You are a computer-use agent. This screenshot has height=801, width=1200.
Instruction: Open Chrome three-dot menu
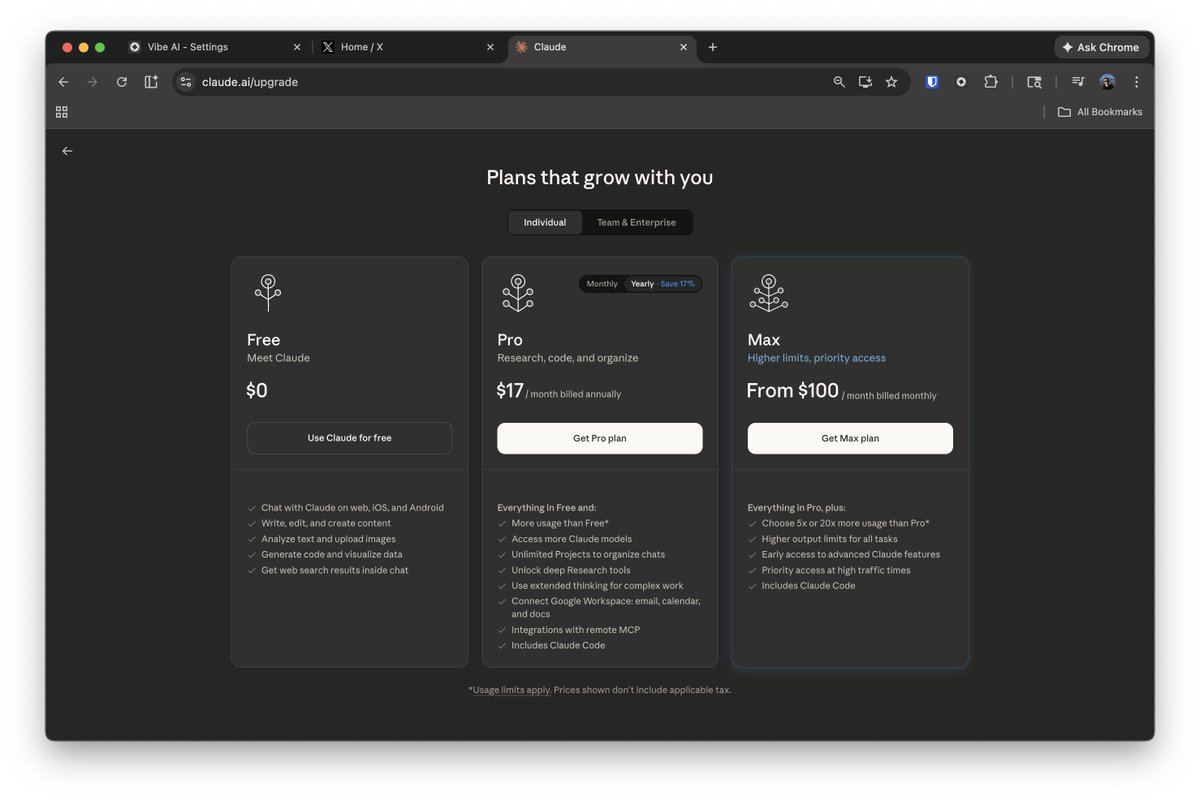pyautogui.click(x=1136, y=82)
